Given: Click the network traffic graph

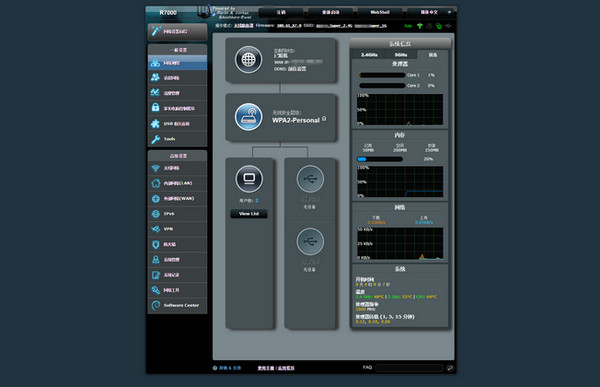Looking at the screenshot, I should pyautogui.click(x=400, y=243).
